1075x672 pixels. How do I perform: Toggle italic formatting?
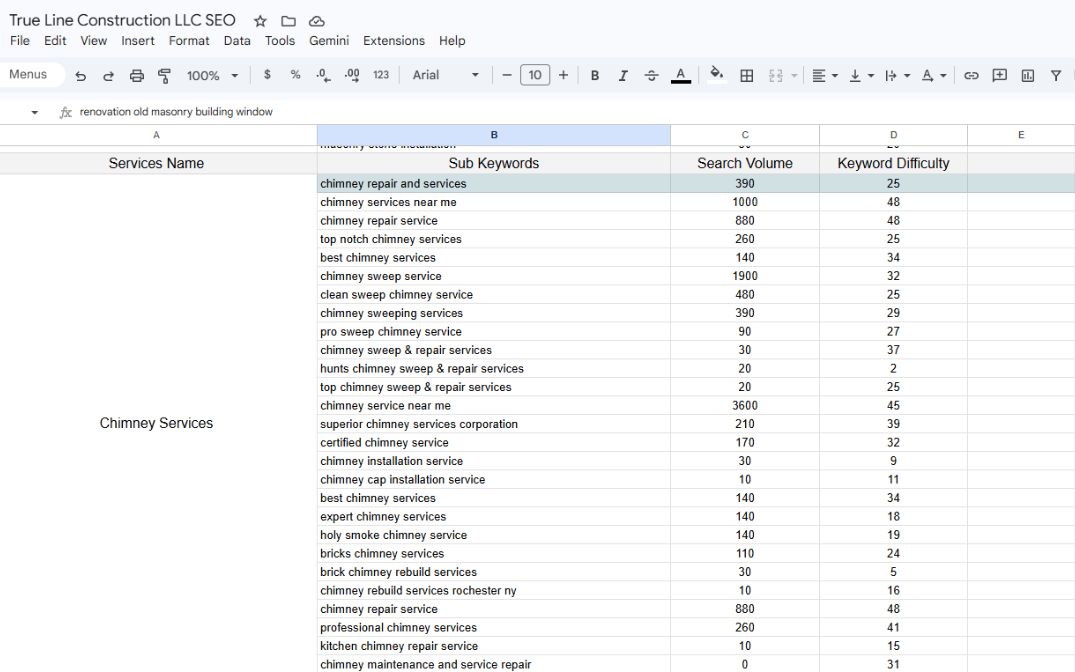623,76
